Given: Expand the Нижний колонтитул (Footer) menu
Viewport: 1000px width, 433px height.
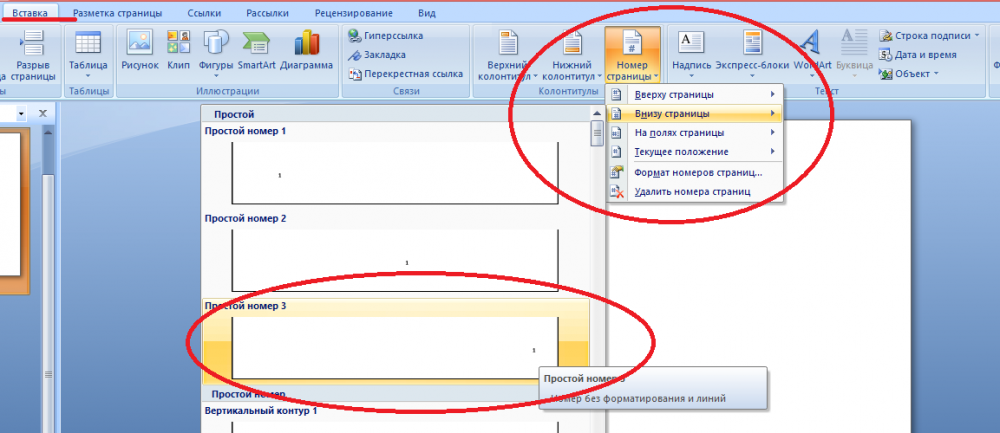Looking at the screenshot, I should pos(569,55).
